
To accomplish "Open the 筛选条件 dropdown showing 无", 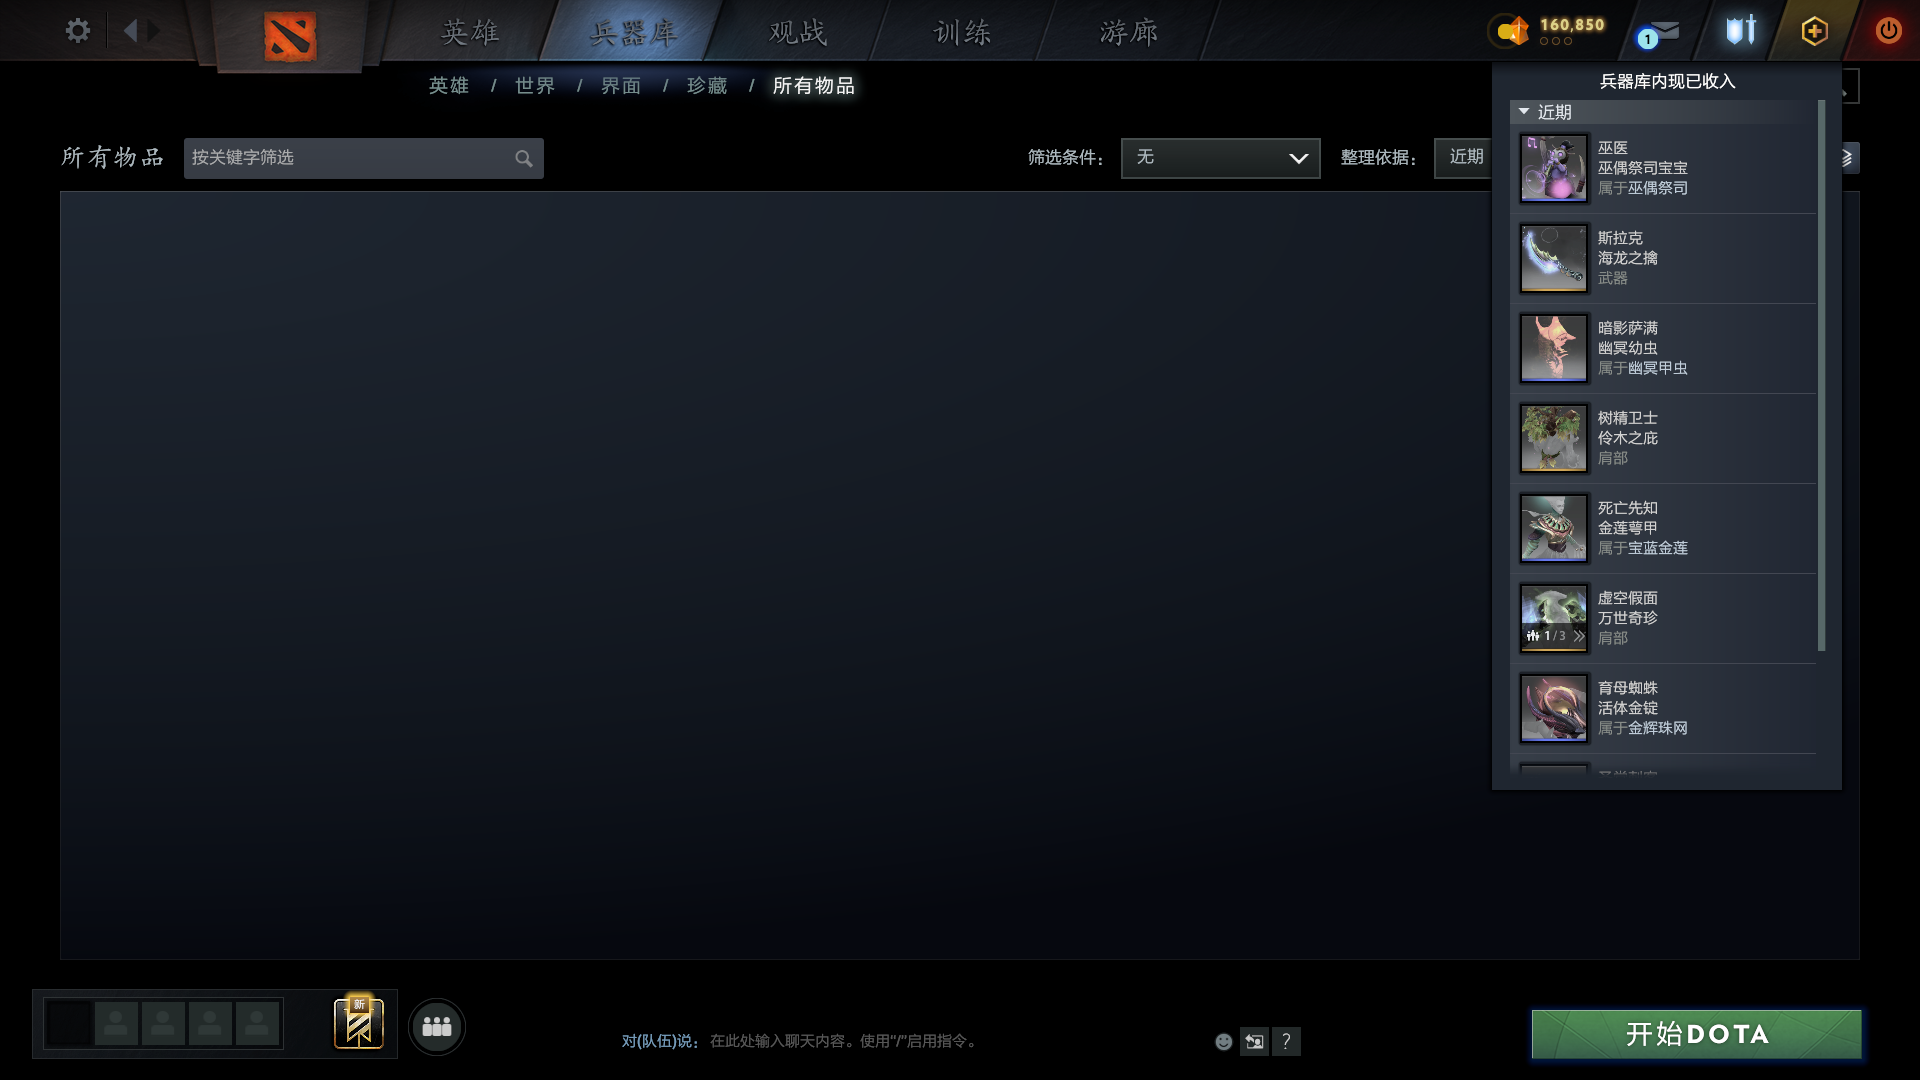I will pyautogui.click(x=1220, y=158).
